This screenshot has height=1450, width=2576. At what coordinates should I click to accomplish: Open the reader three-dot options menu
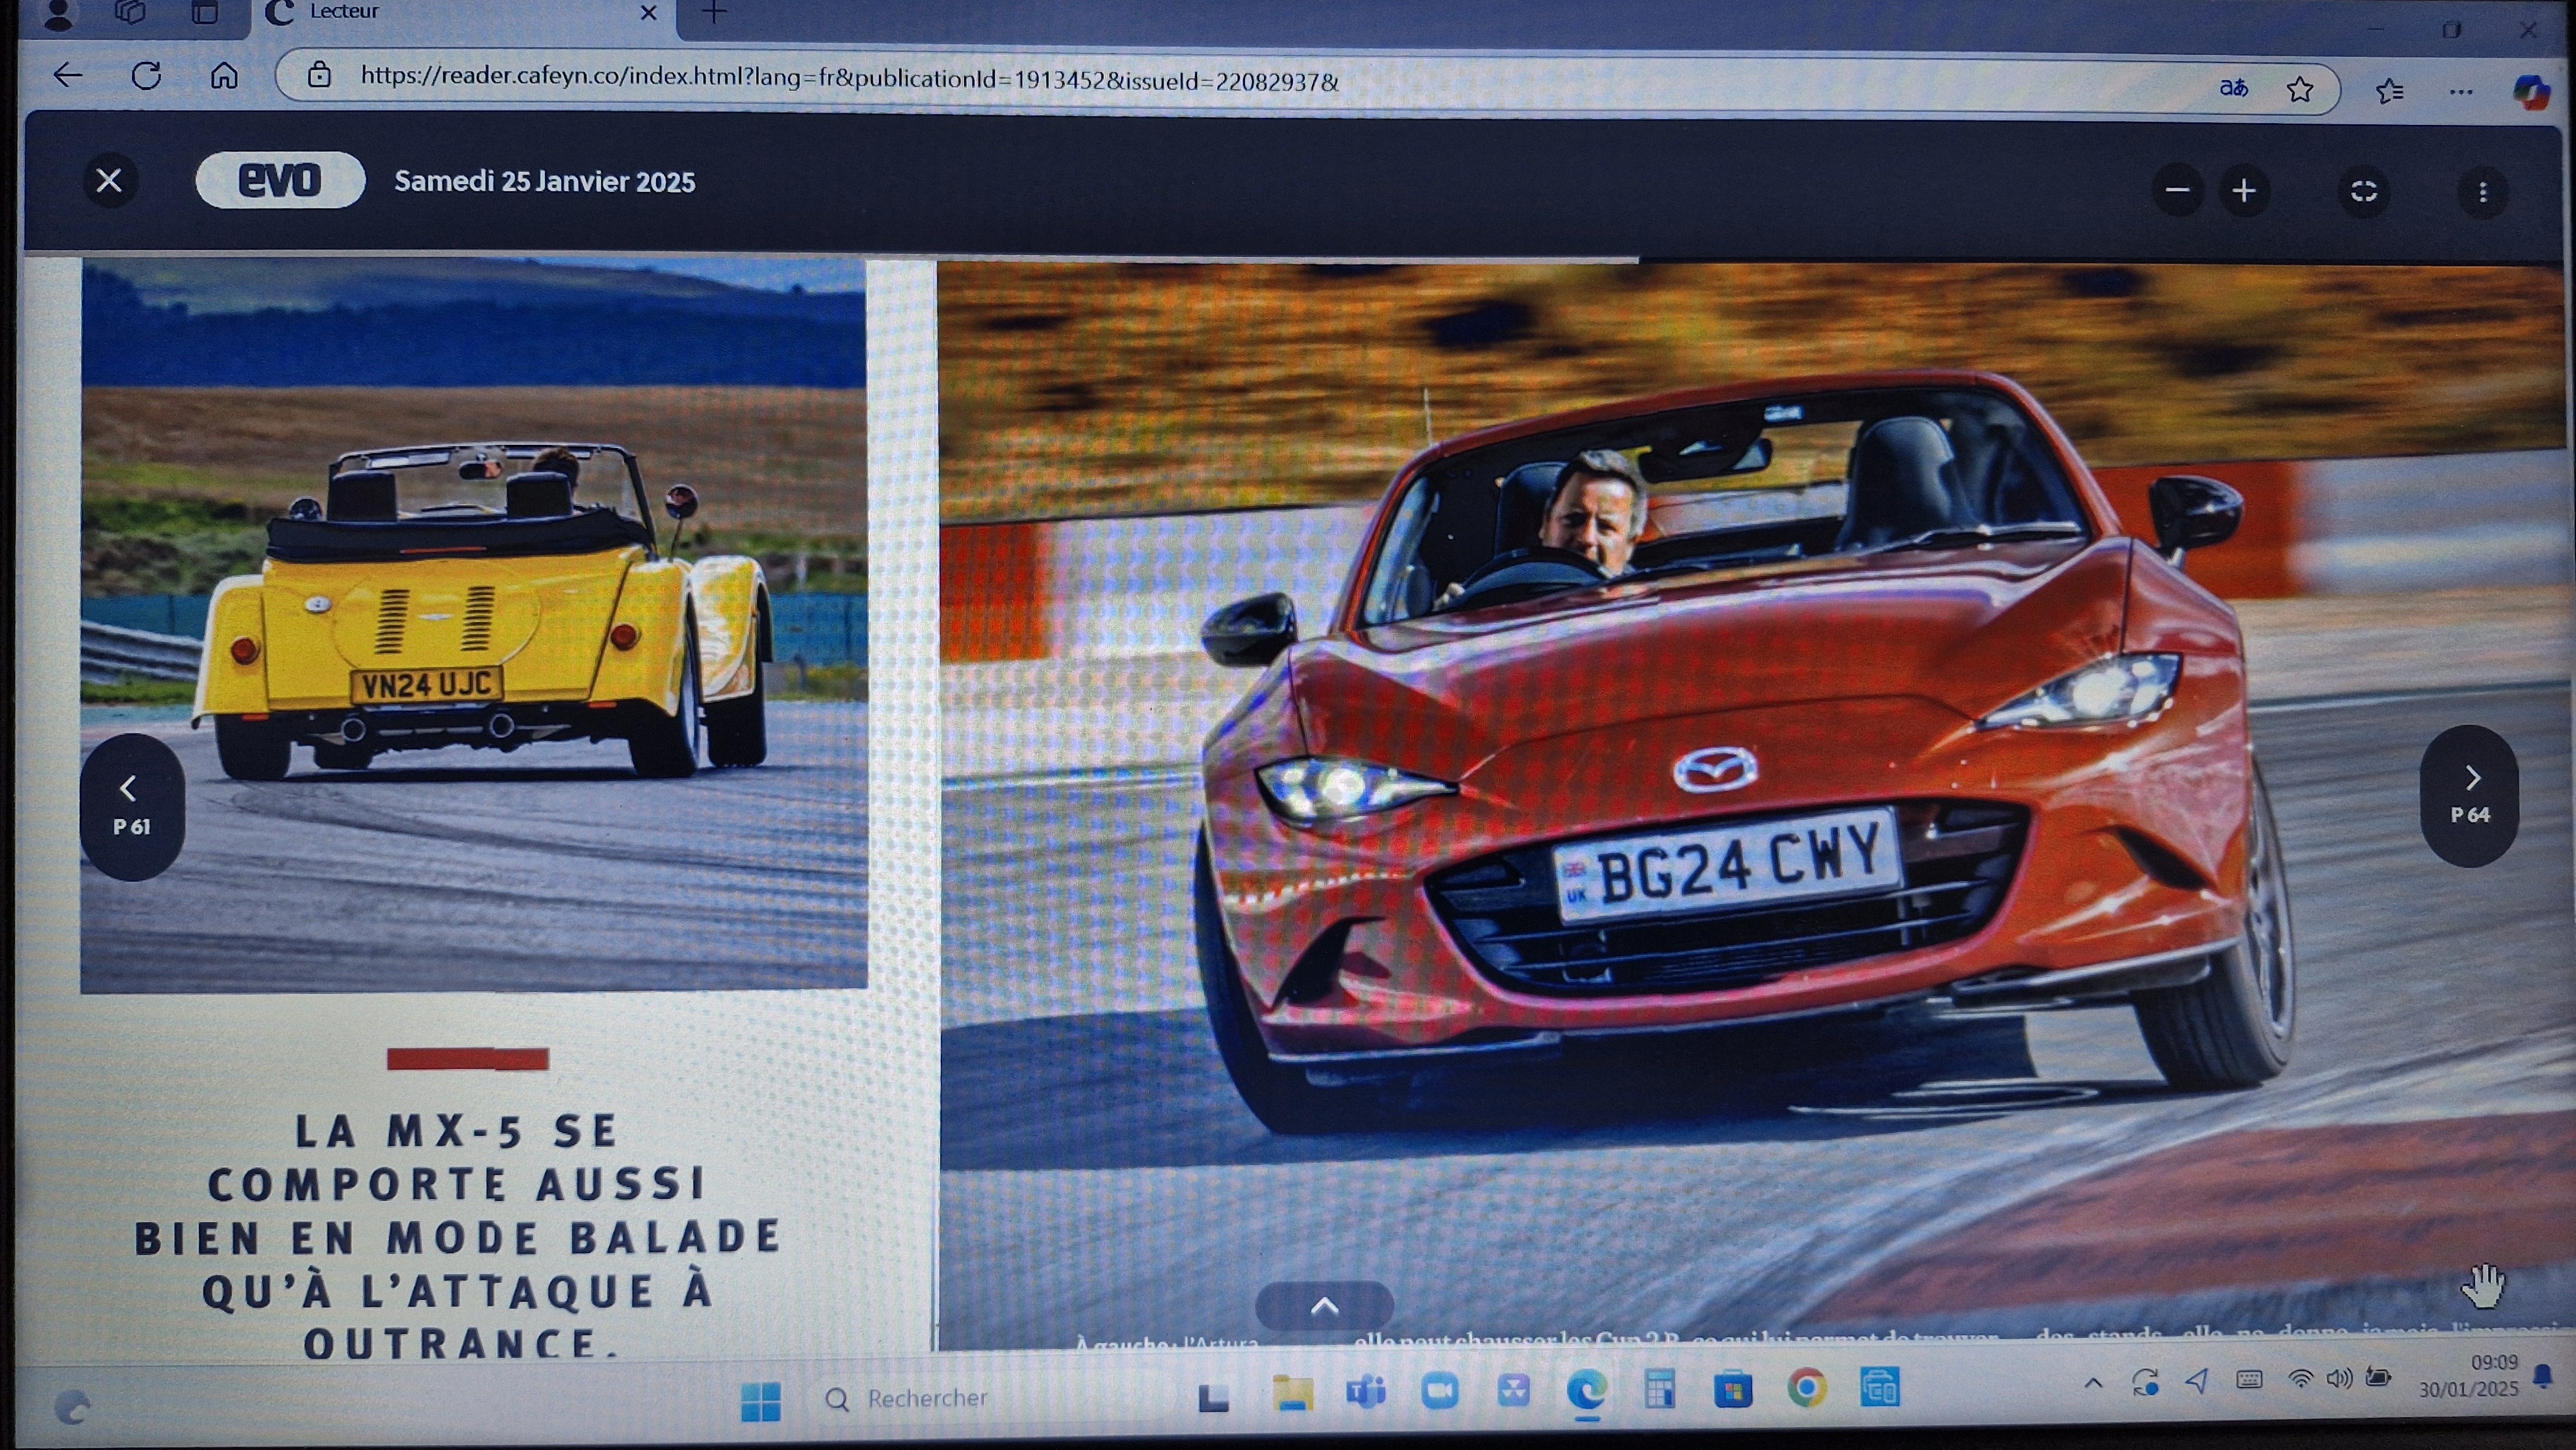(2483, 192)
